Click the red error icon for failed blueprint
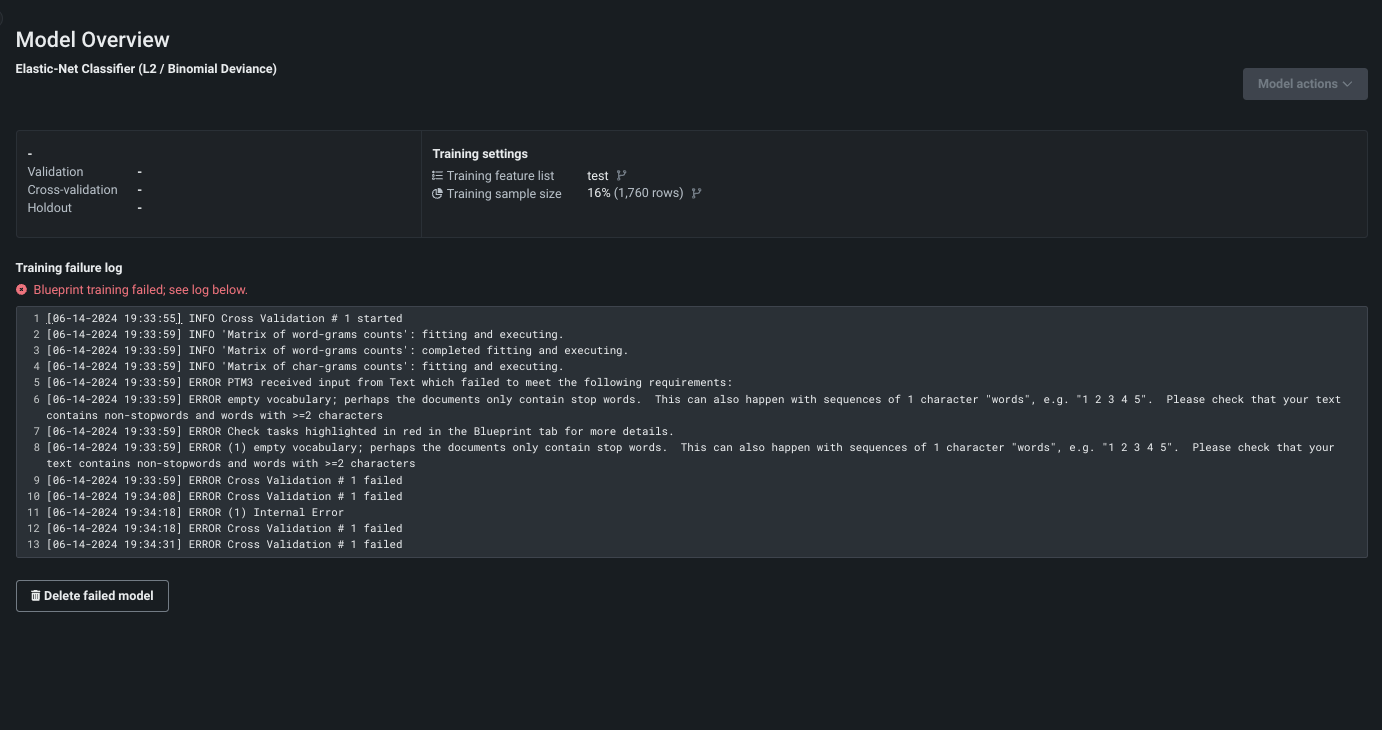 pos(22,290)
